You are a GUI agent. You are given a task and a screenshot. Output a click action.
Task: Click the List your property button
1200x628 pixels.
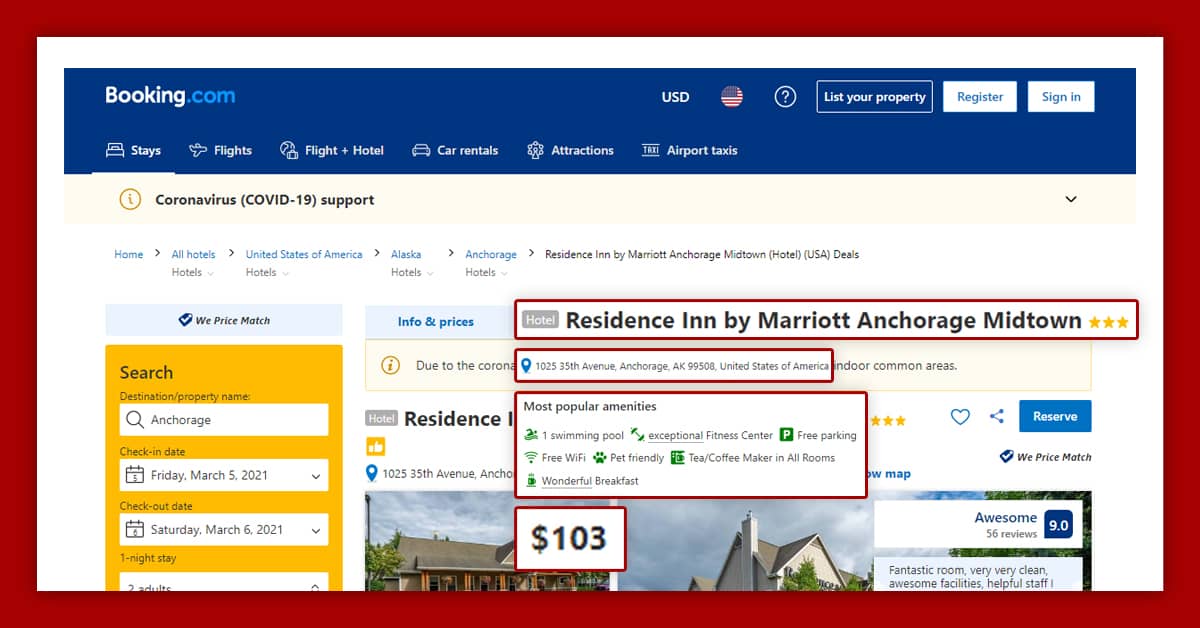(874, 97)
